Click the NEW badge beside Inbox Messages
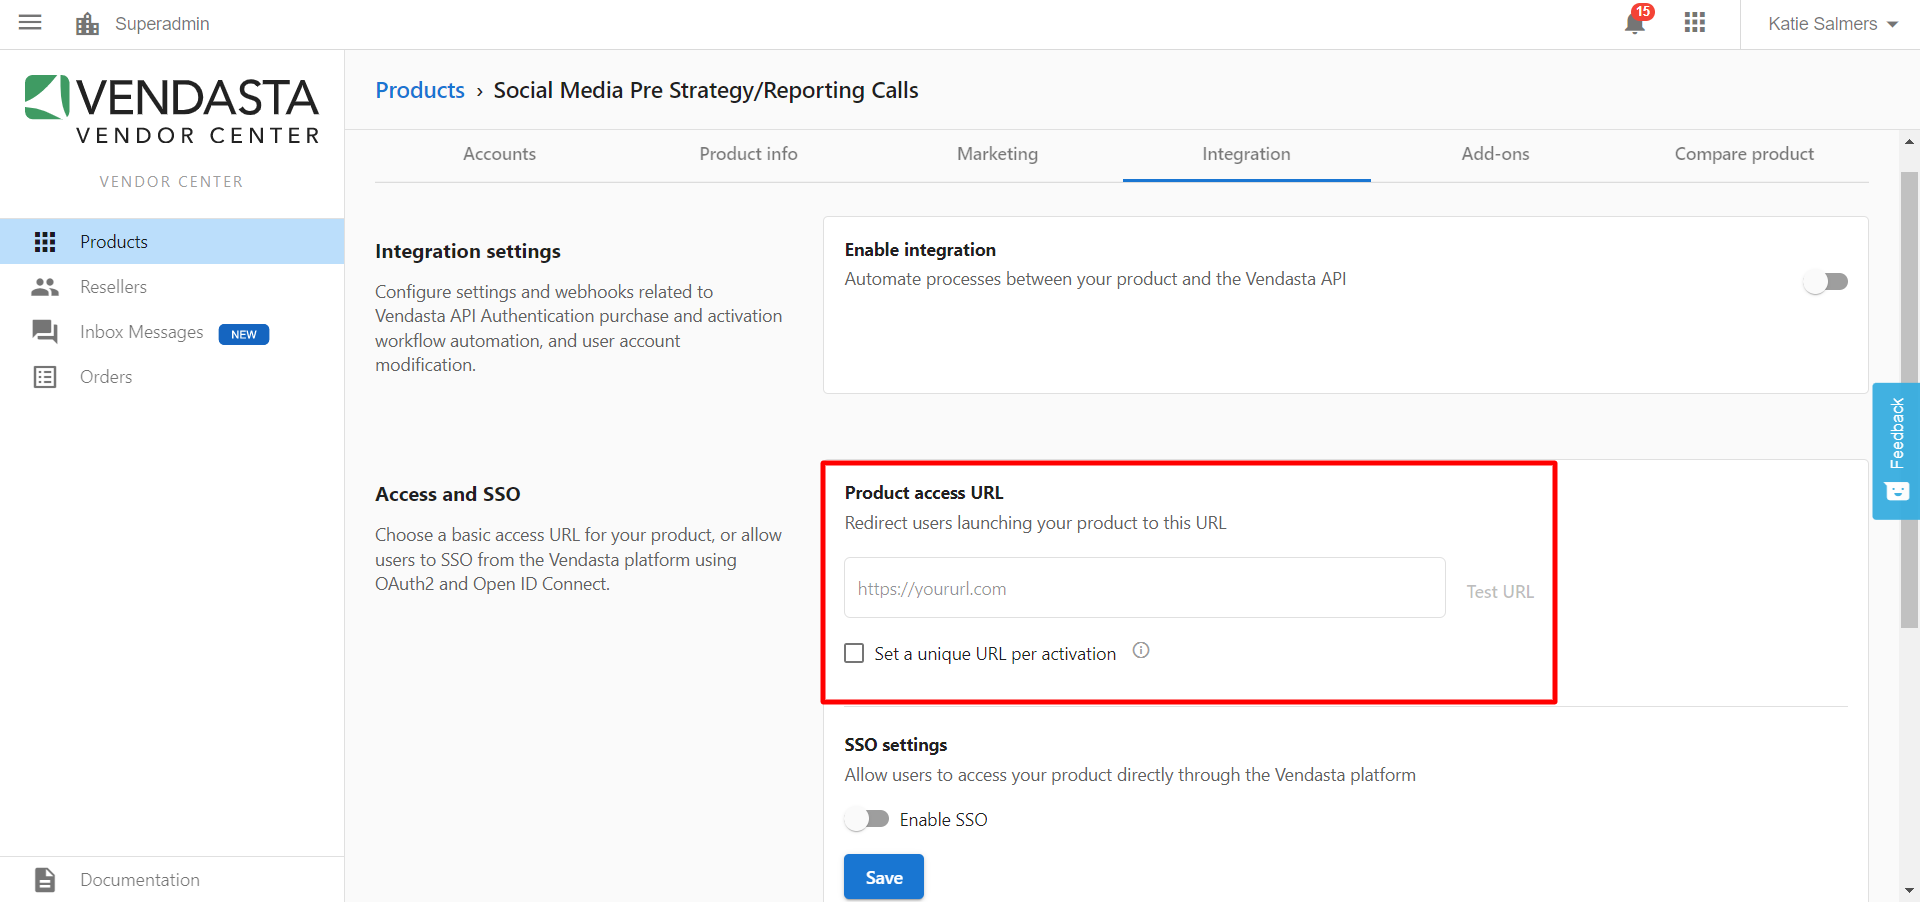The width and height of the screenshot is (1920, 902). [244, 334]
